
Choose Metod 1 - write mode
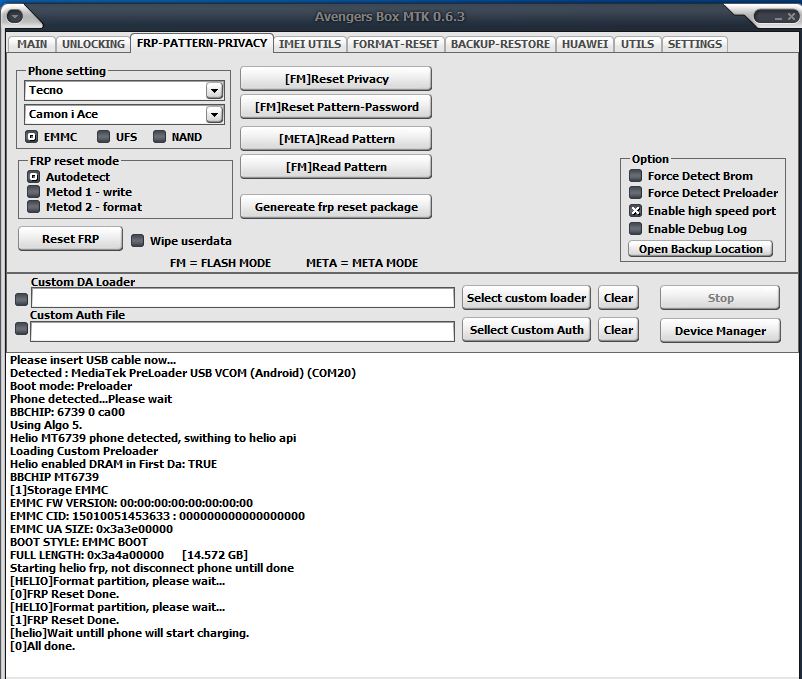[x=33, y=192]
